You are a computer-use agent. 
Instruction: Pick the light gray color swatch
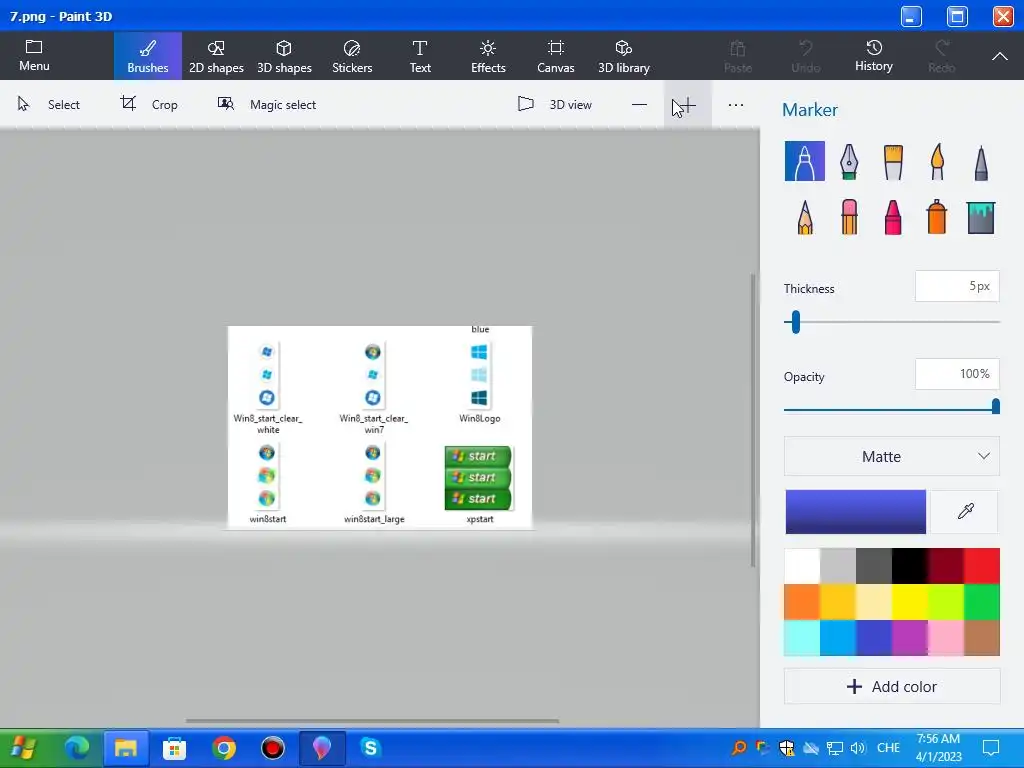[838, 566]
